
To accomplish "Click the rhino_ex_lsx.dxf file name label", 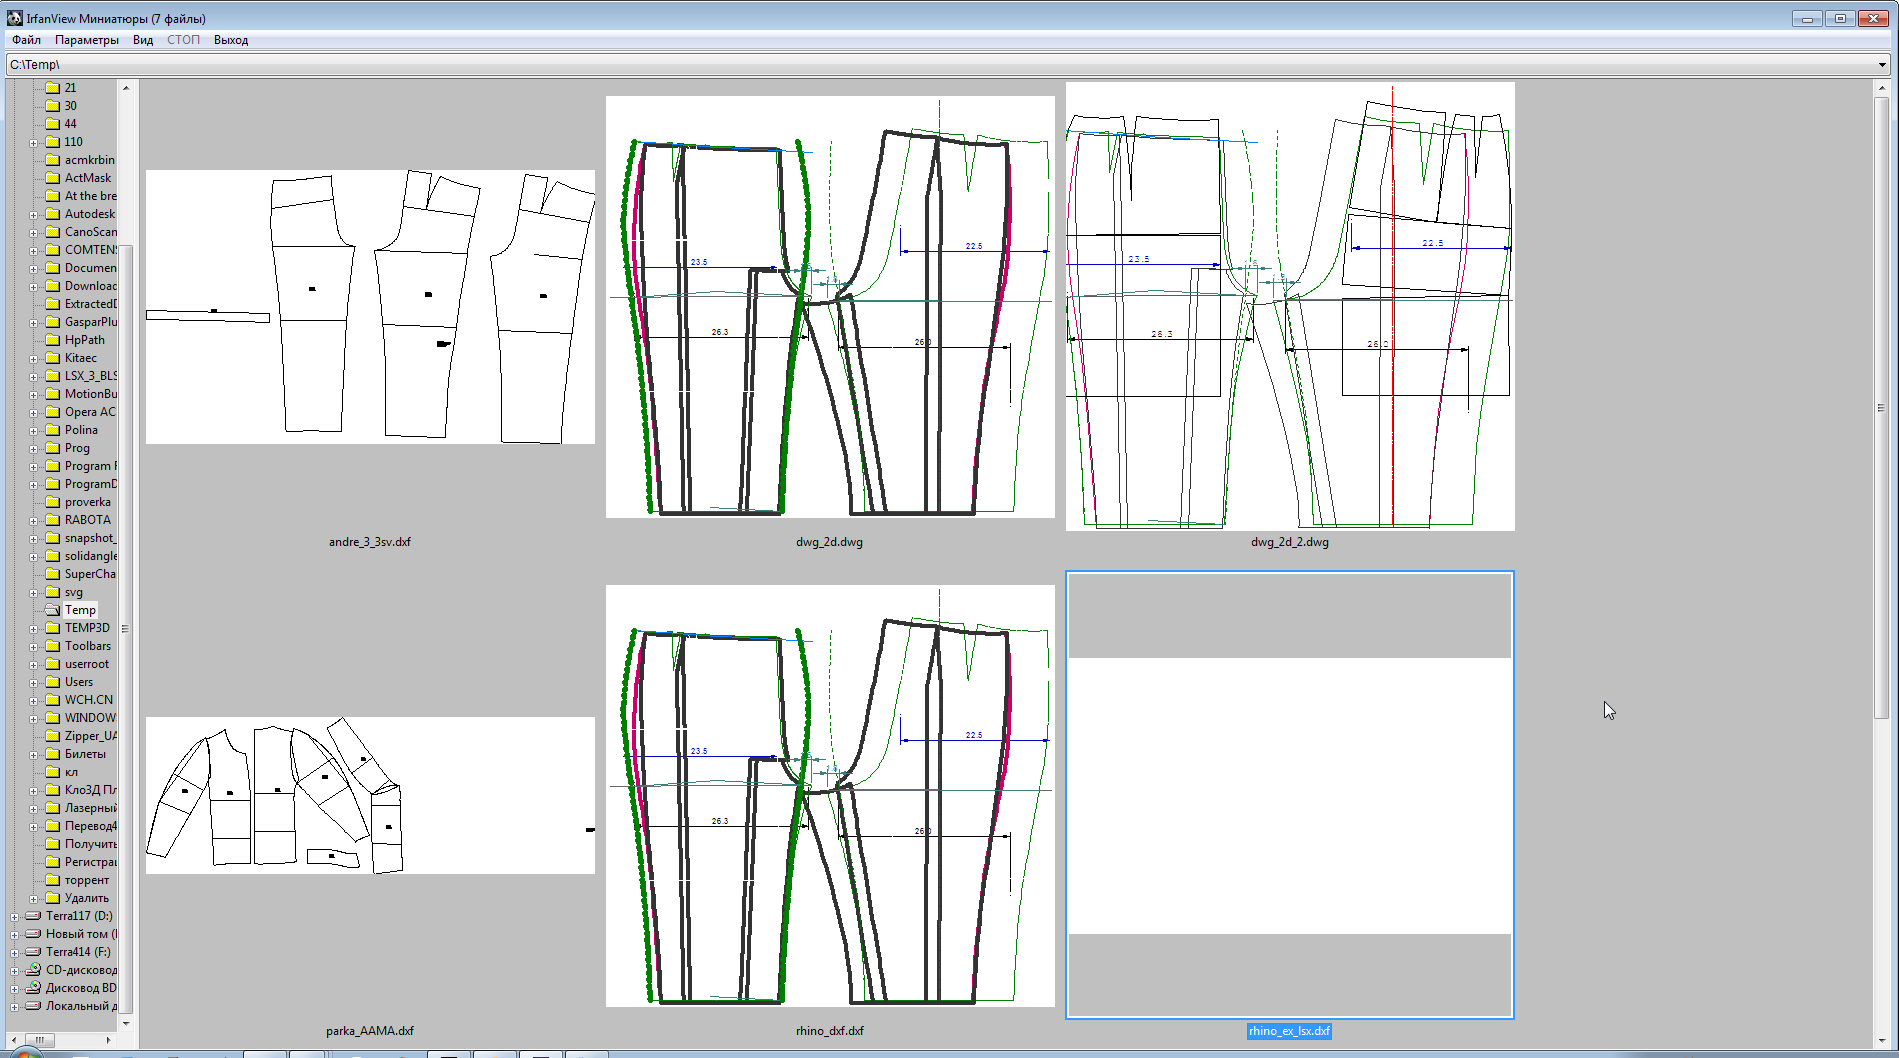I will (1289, 1031).
